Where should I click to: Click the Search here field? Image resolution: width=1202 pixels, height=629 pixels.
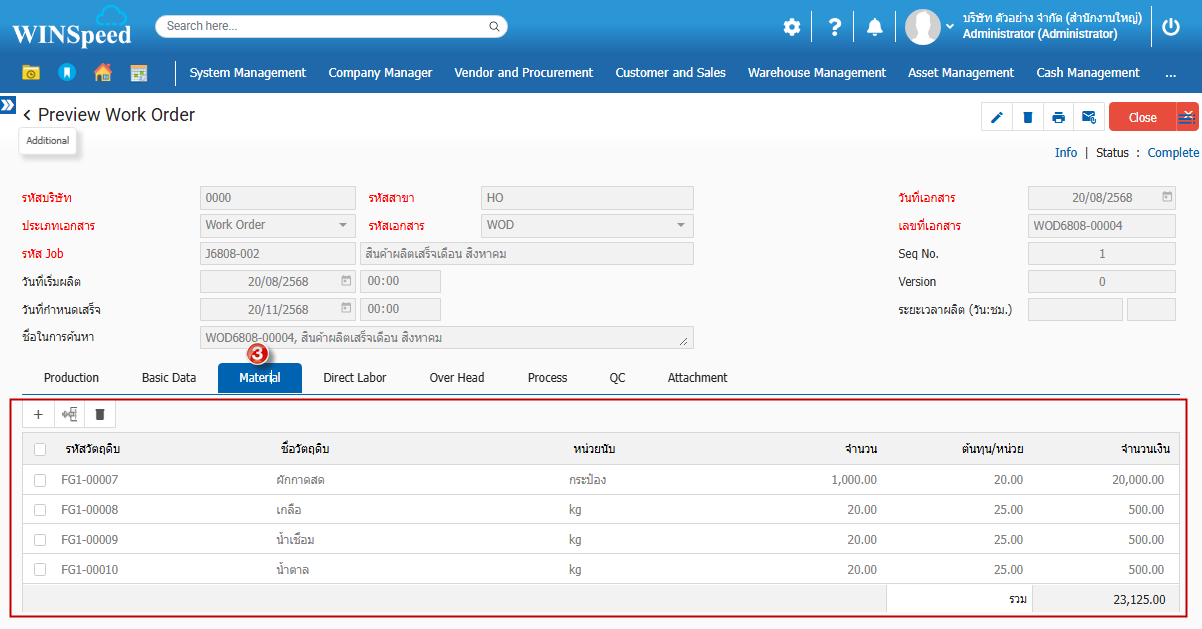(x=331, y=26)
